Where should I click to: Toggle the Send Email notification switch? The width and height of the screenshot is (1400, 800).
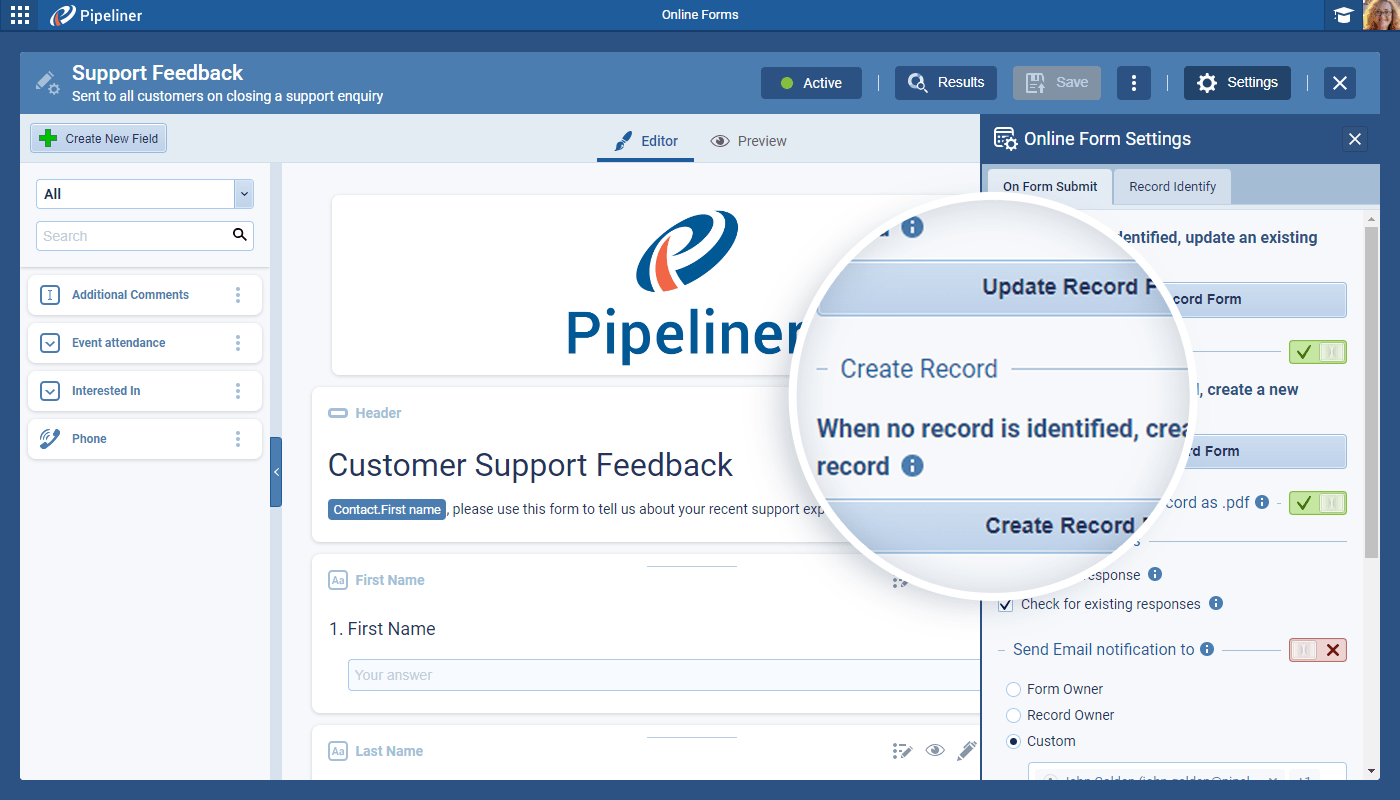(x=1317, y=650)
